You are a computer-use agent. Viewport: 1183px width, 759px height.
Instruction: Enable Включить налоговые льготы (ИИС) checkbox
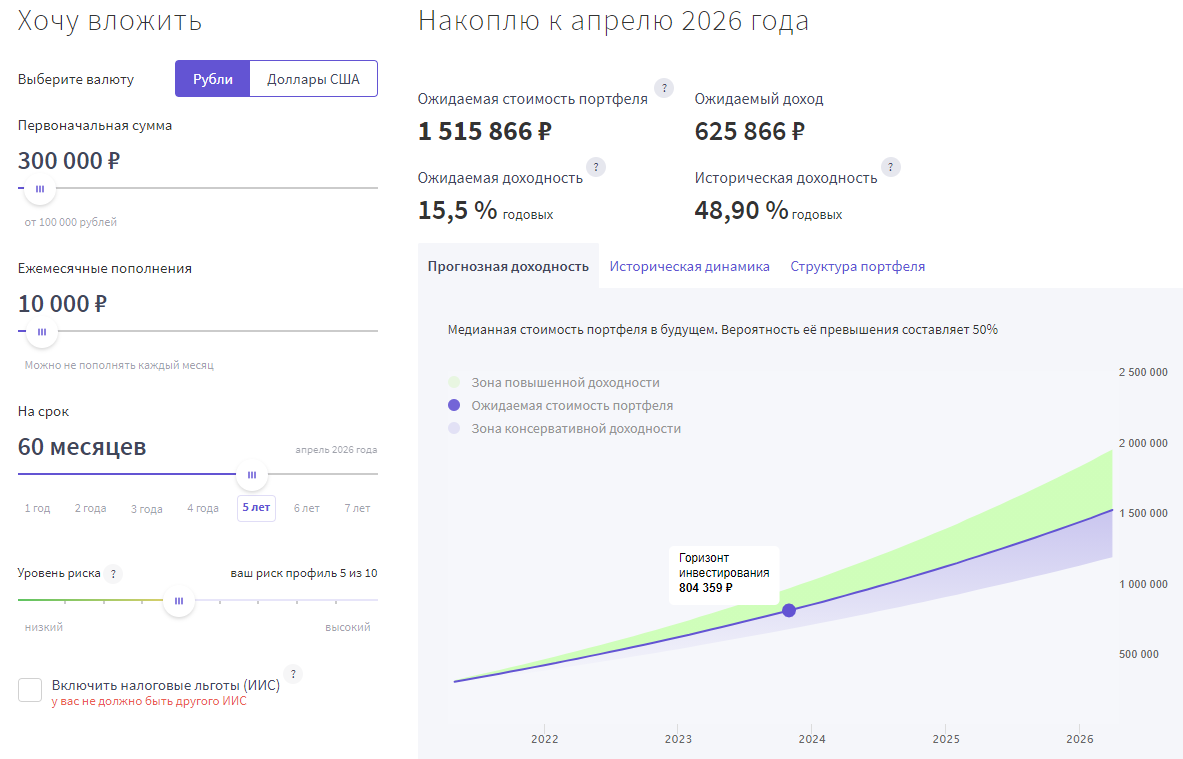[x=29, y=689]
